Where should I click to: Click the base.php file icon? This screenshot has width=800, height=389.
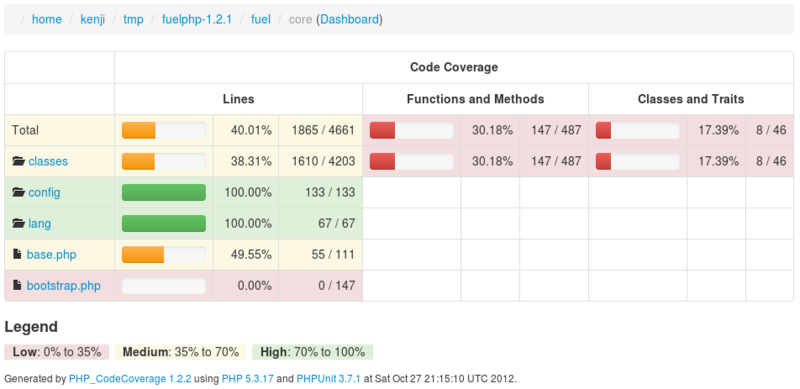17,254
